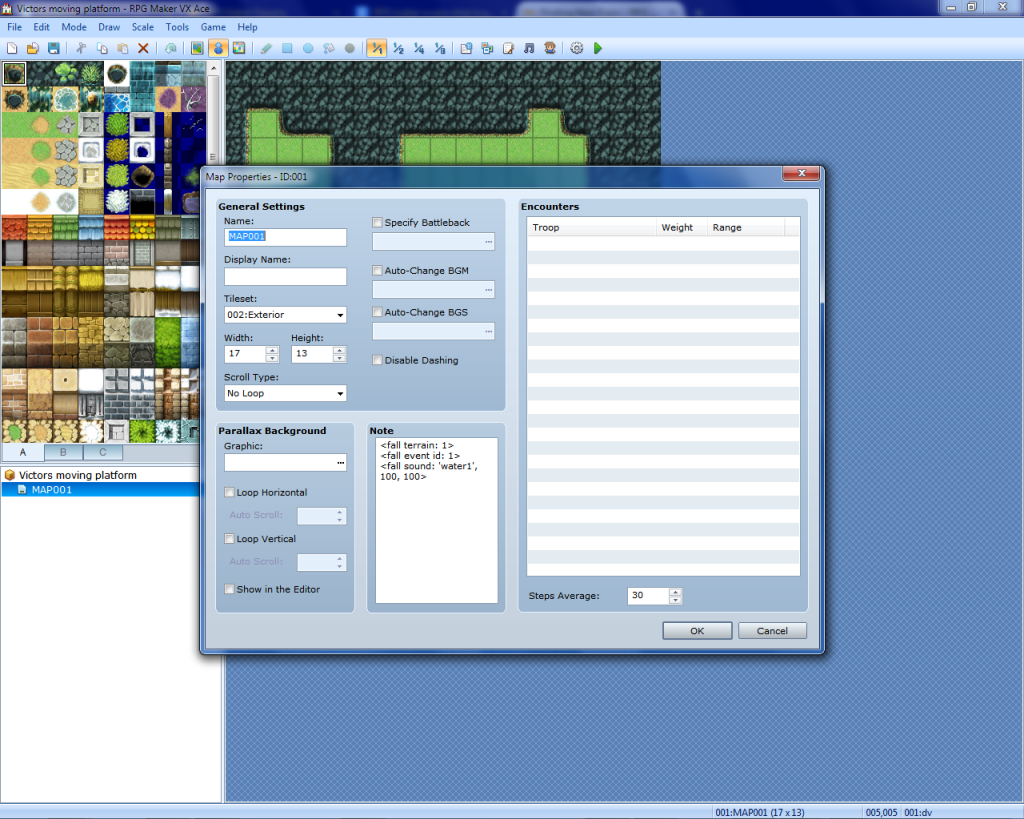Switch to tileset tab B
The height and width of the screenshot is (819, 1024).
[x=63, y=453]
